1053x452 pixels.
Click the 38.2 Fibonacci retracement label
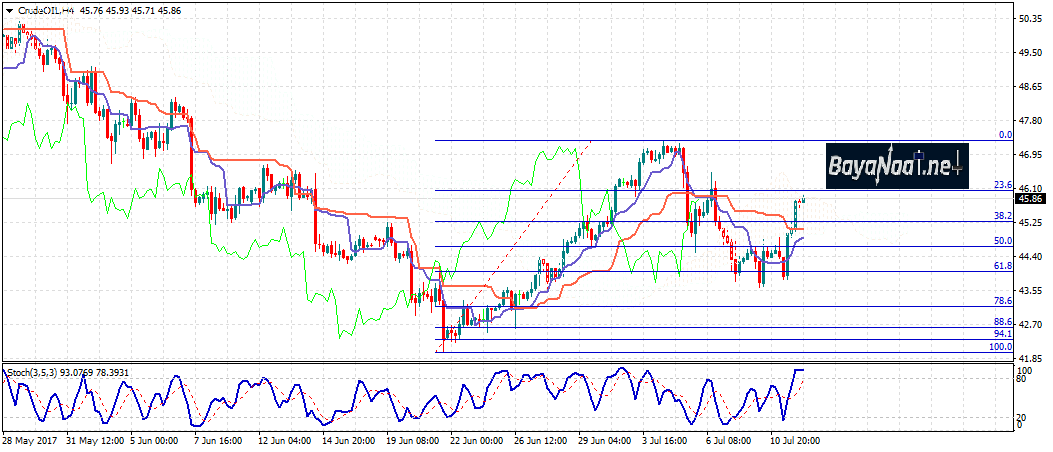coord(1004,215)
